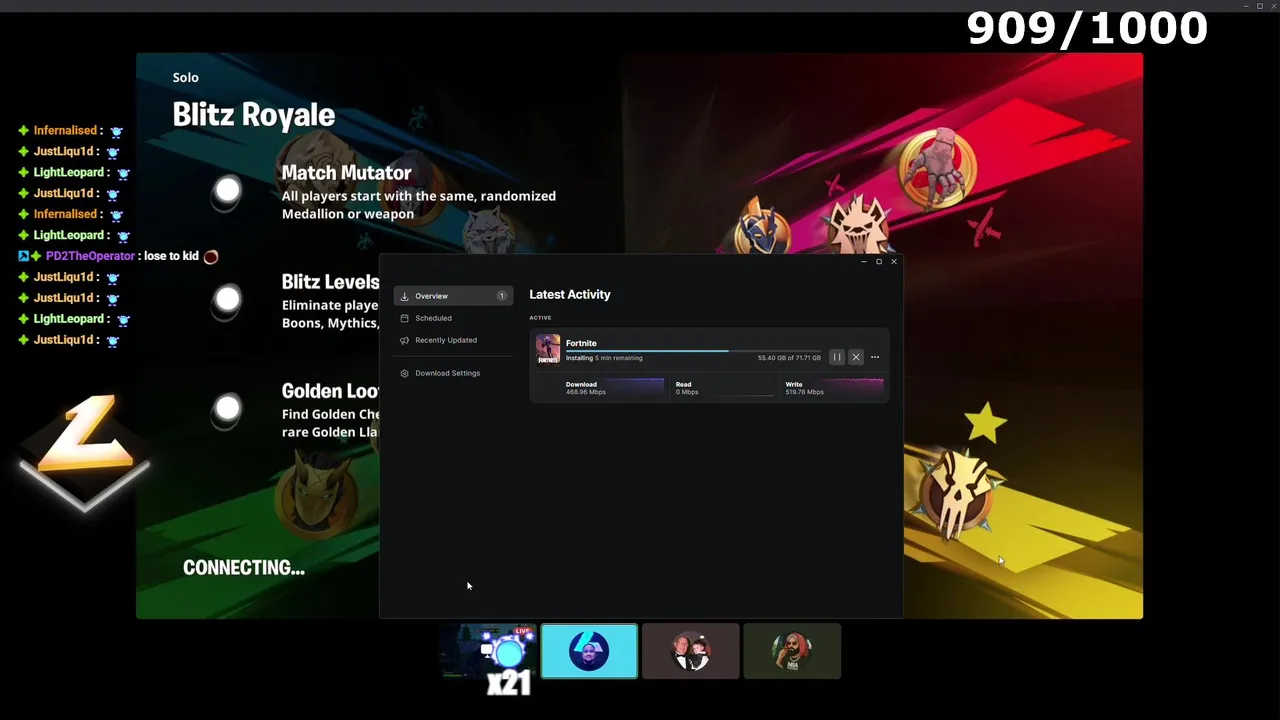Close the downloads launcher window

[x=894, y=262]
